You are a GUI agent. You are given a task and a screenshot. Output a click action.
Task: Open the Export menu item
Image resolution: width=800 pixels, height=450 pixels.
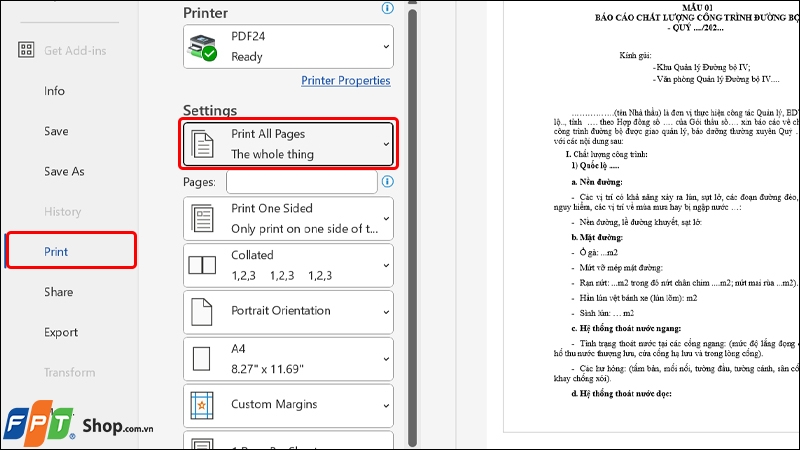point(61,332)
